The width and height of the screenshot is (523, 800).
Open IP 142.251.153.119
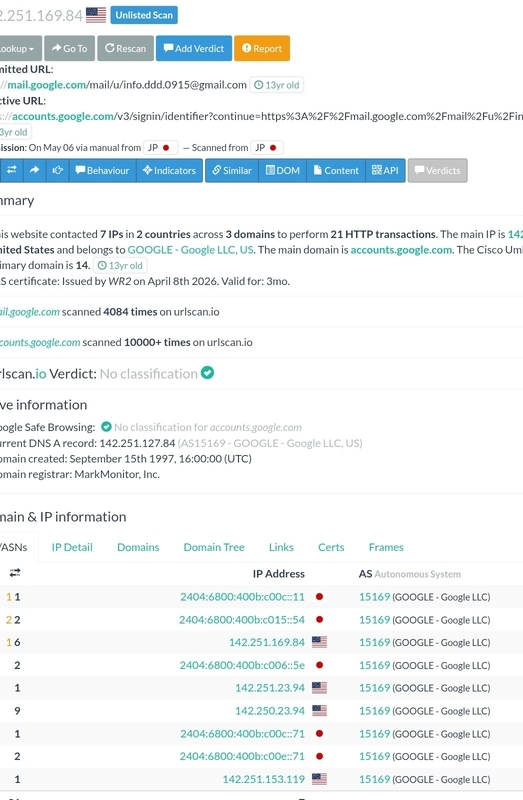coord(264,780)
